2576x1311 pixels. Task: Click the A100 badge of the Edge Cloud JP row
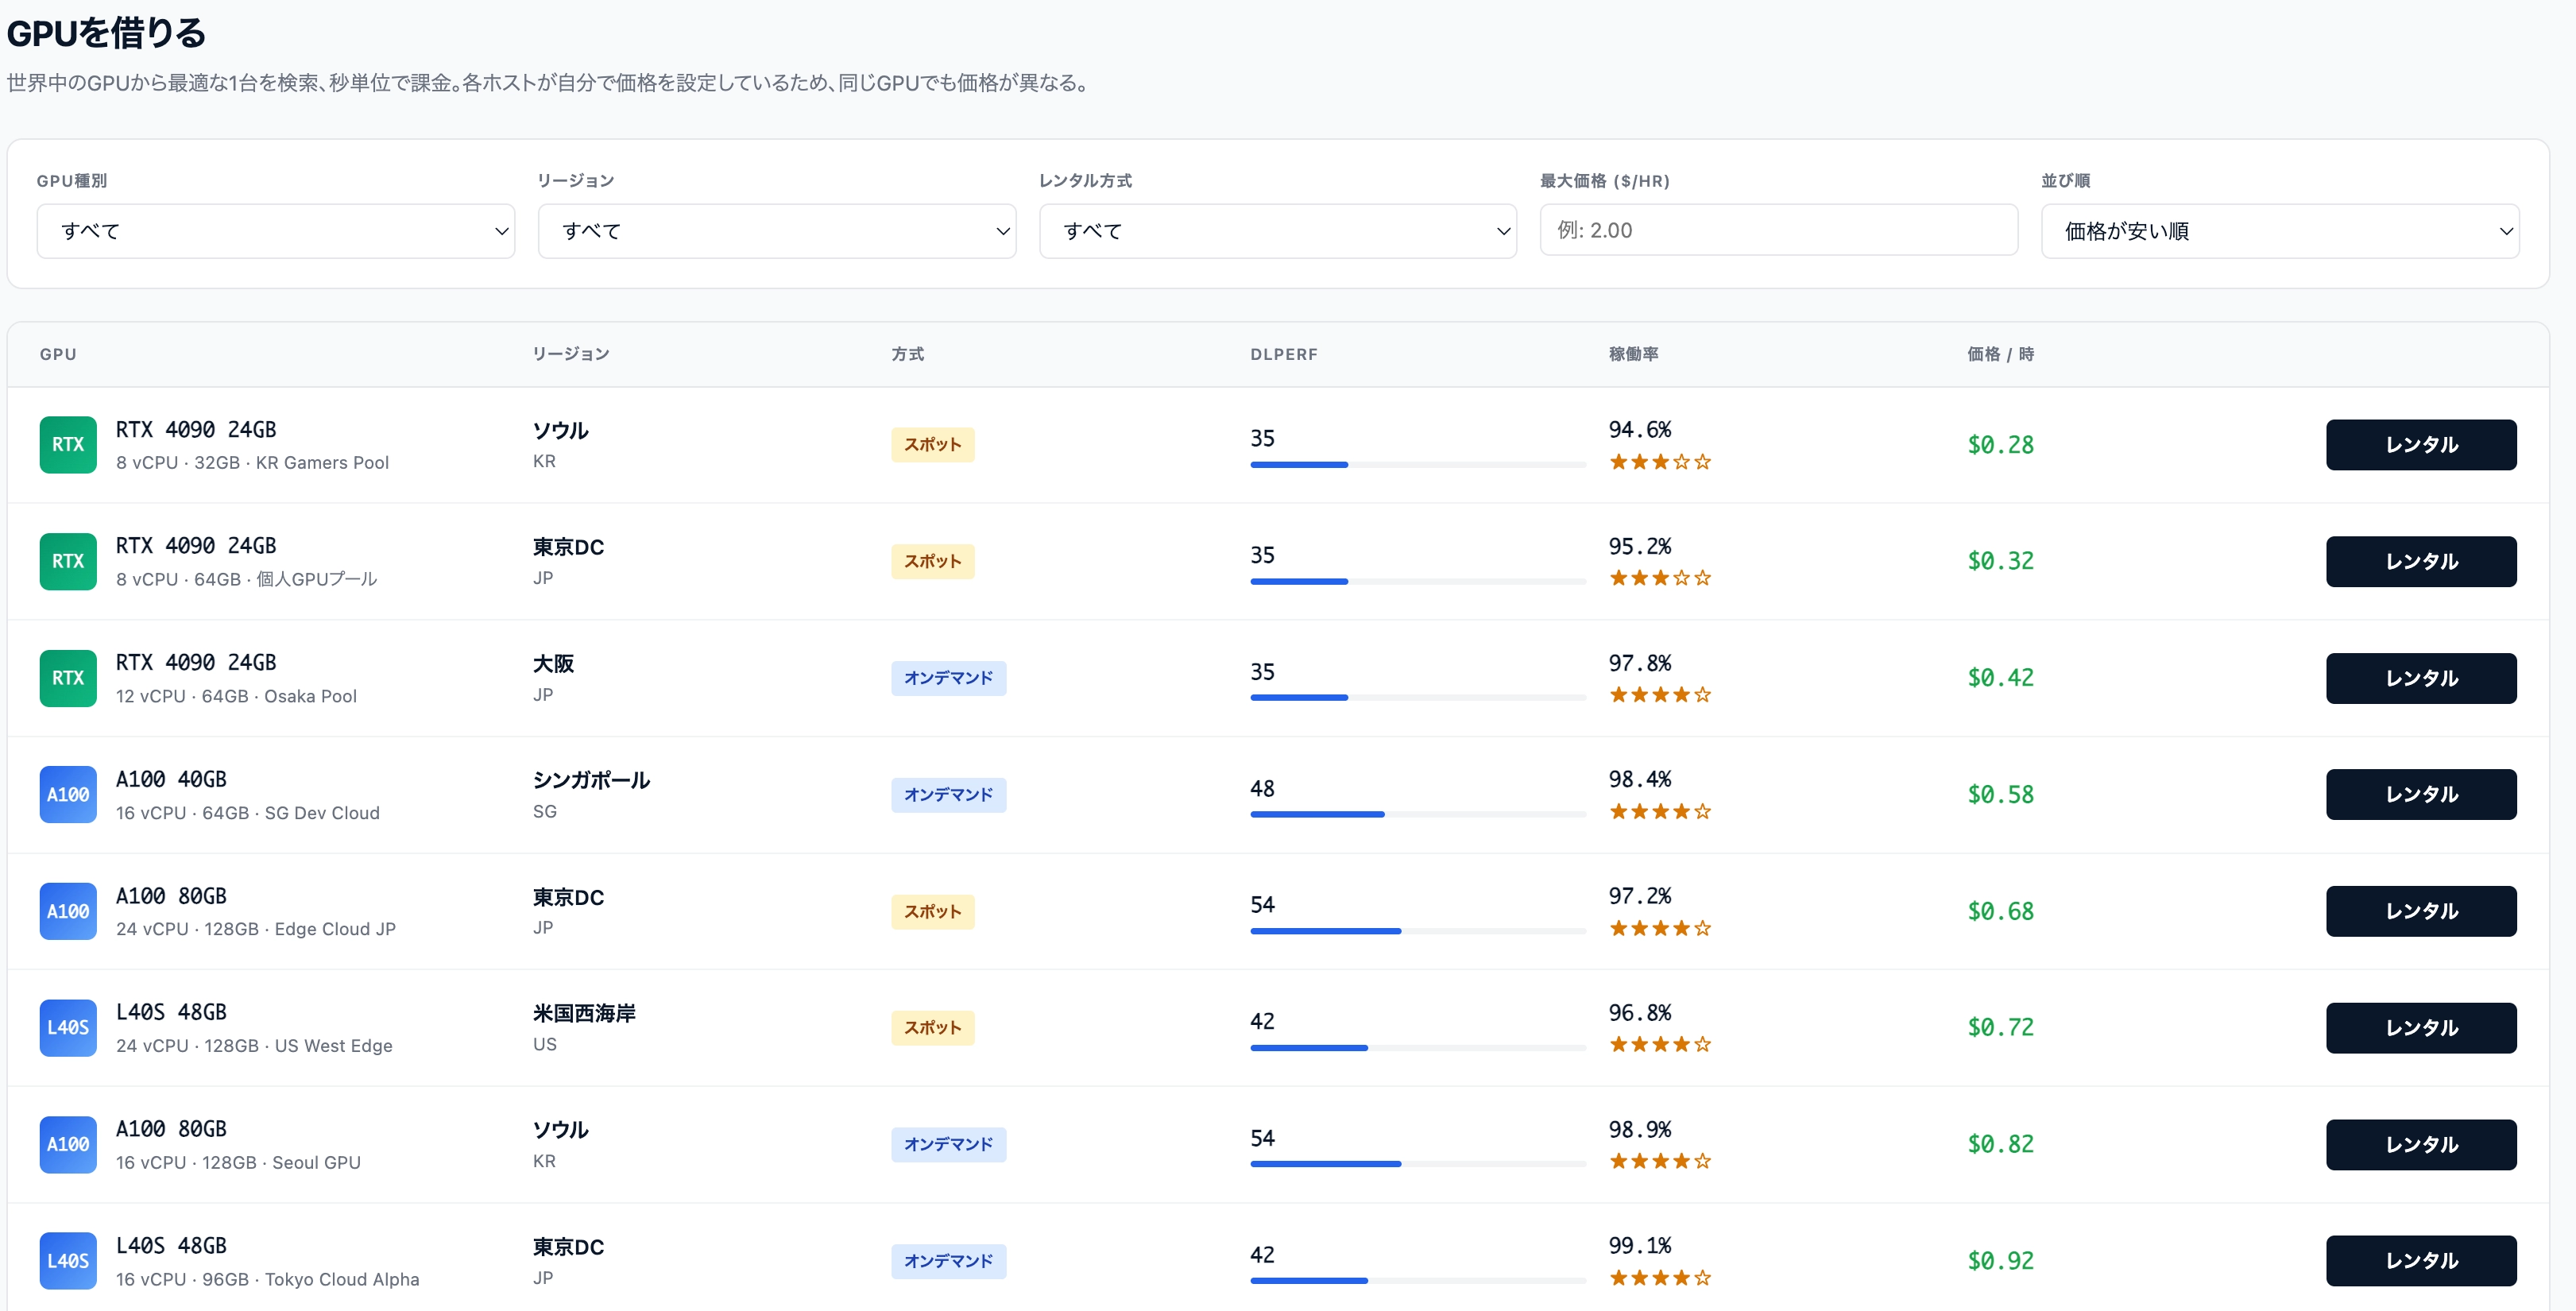[68, 911]
